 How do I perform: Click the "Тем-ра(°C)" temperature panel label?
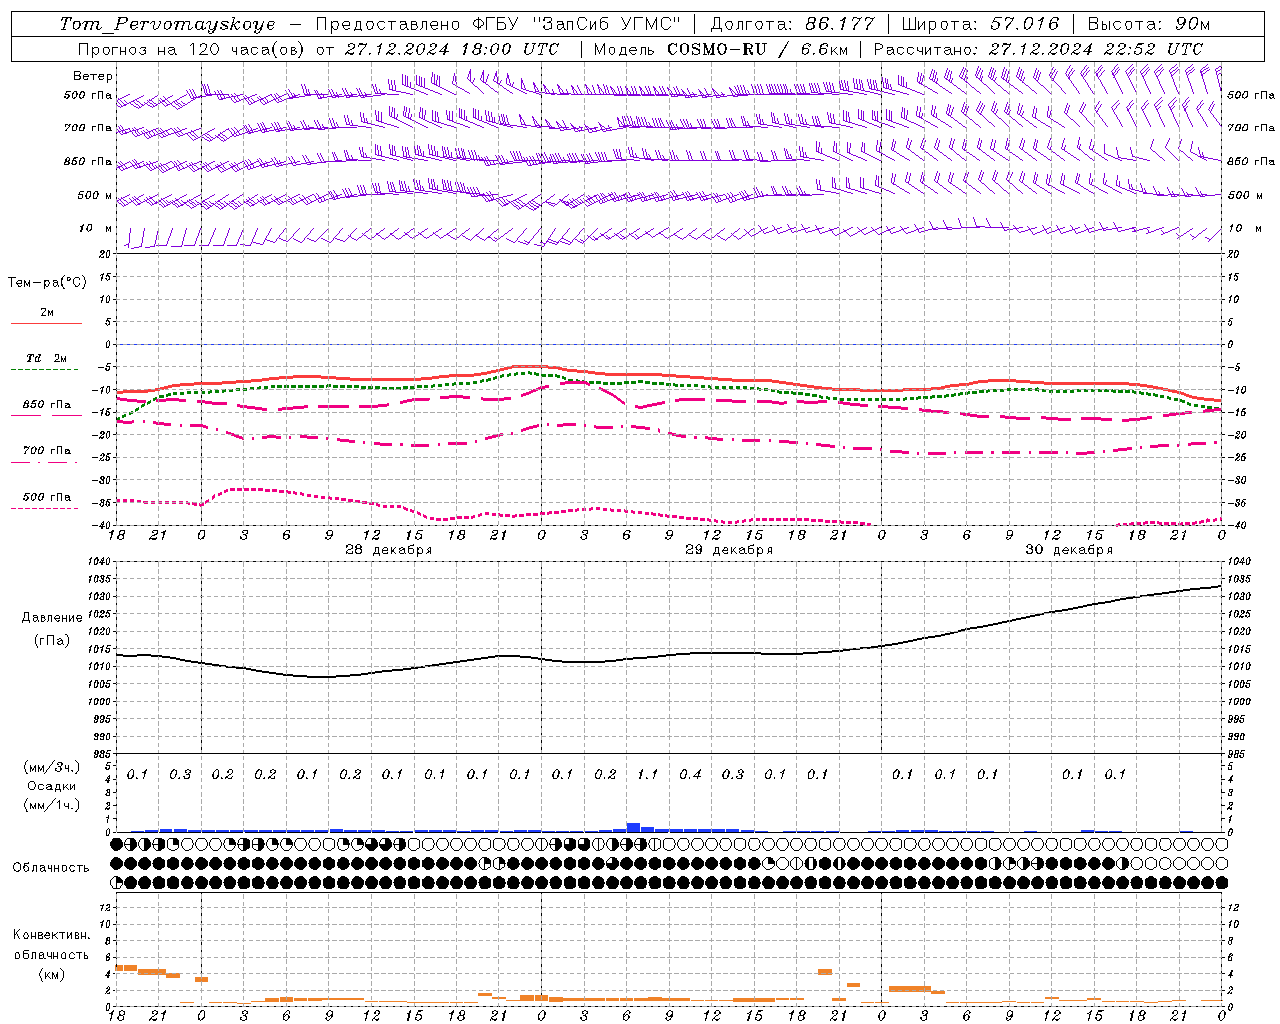(x=47, y=283)
